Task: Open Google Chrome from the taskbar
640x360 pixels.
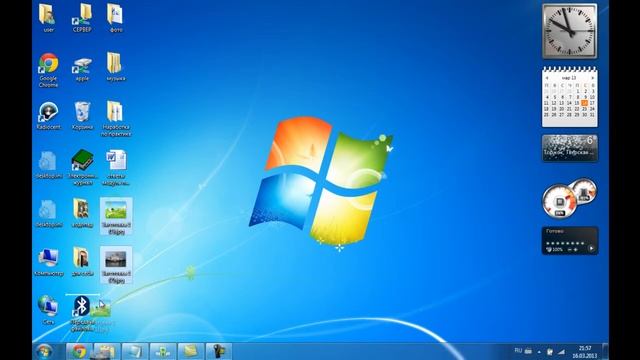Action: 79,351
